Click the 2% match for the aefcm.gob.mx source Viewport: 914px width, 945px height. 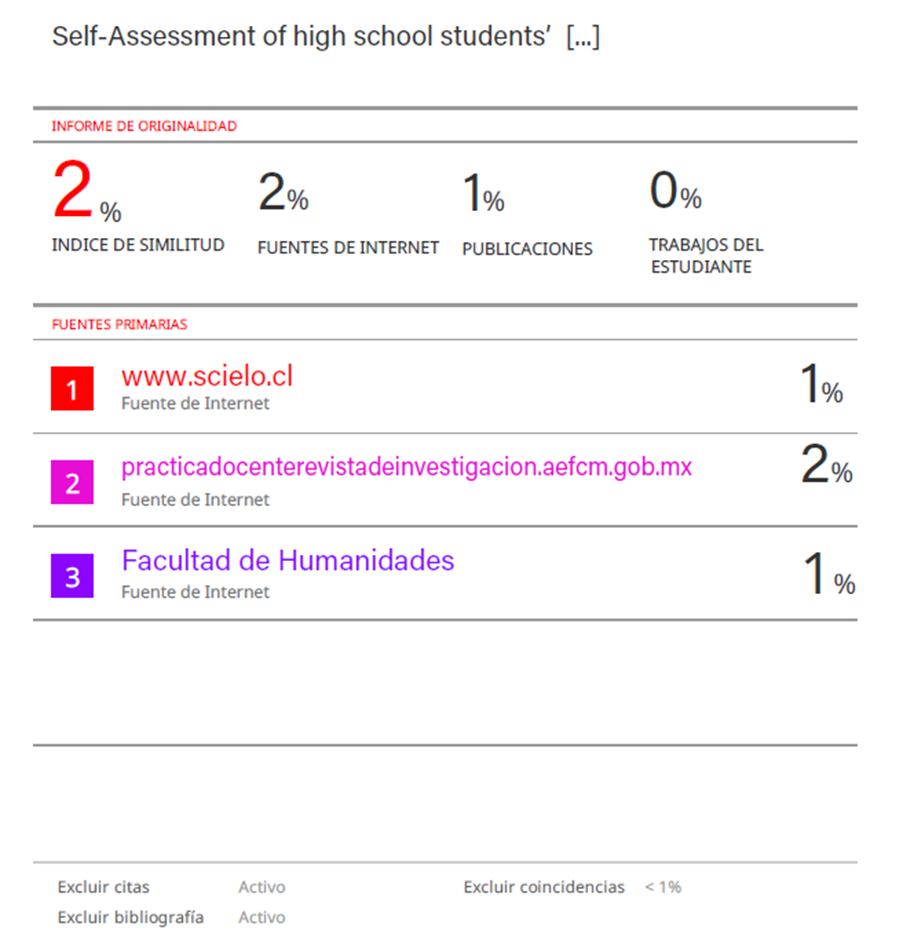(826, 467)
